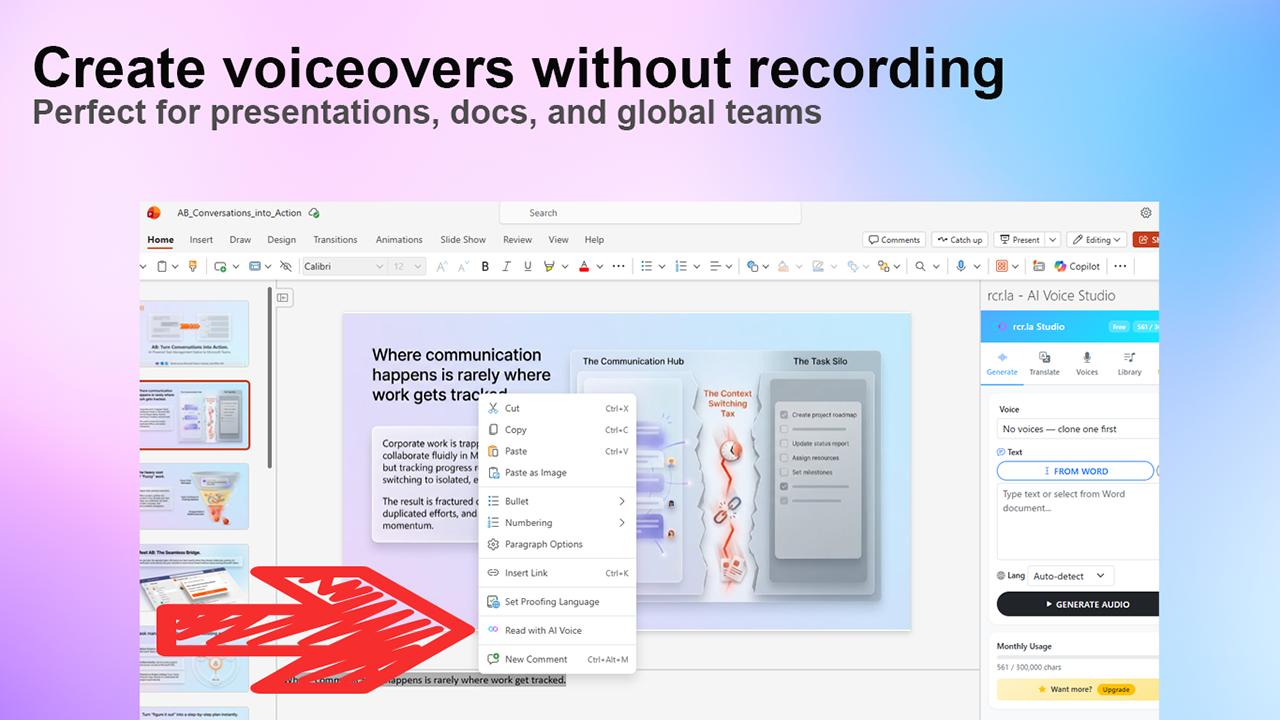
Task: Toggle Underline formatting
Action: (x=528, y=266)
